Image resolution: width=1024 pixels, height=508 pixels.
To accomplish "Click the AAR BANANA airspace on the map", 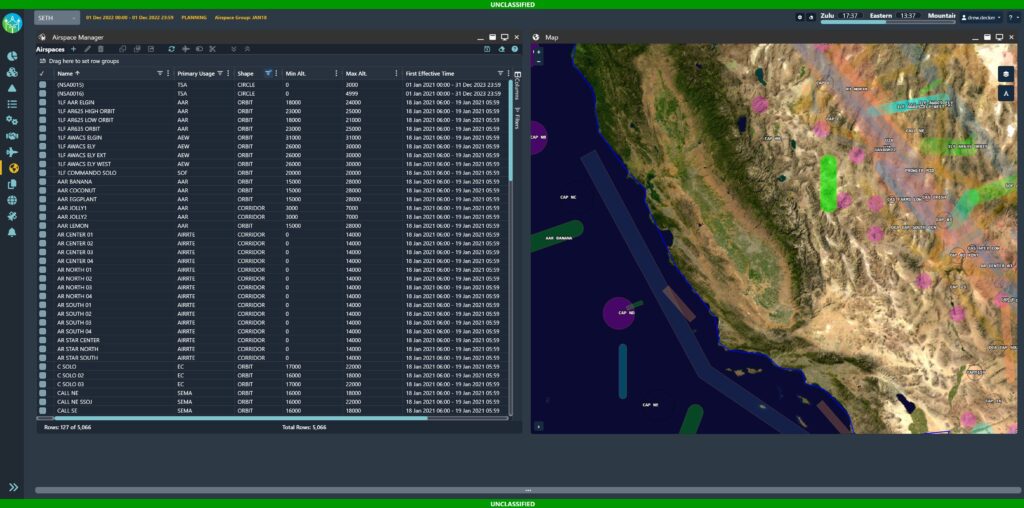I will (557, 236).
